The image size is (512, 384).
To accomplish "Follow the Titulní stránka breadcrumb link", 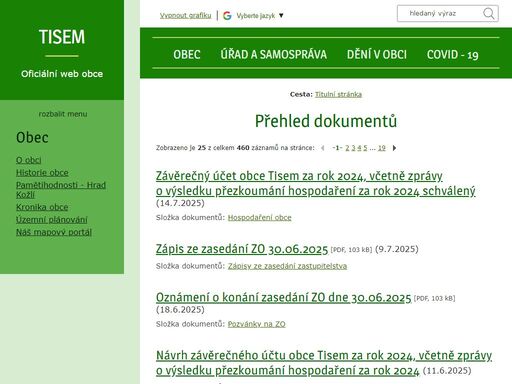I will tap(338, 94).
